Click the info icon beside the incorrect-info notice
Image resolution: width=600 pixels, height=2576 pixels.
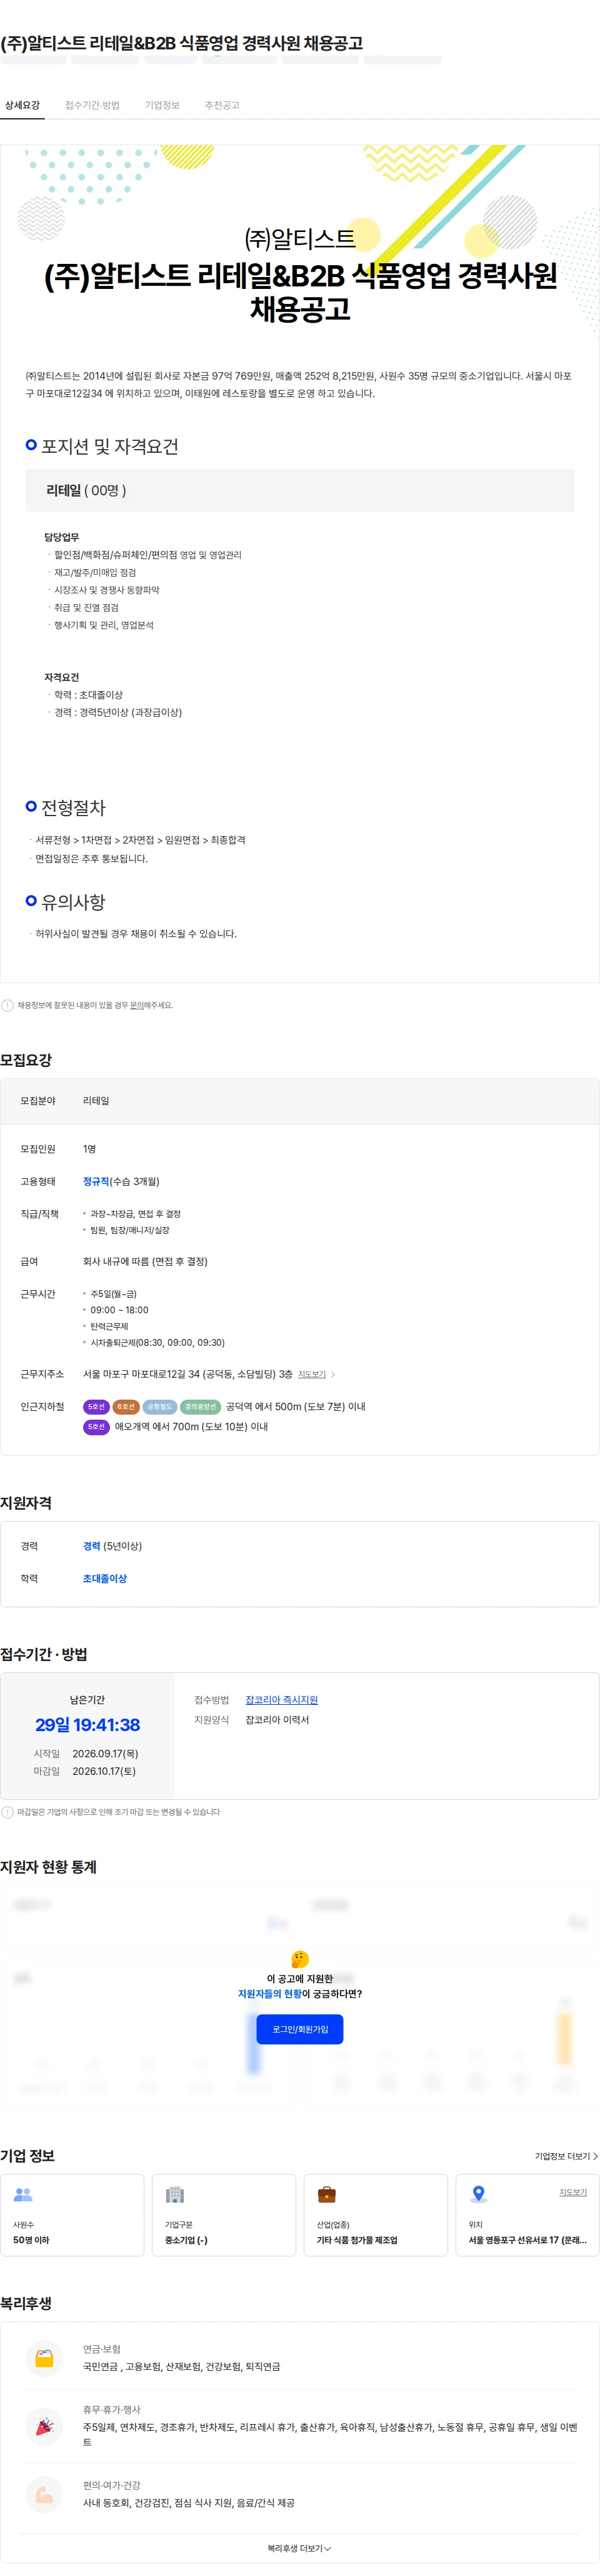pos(7,1005)
